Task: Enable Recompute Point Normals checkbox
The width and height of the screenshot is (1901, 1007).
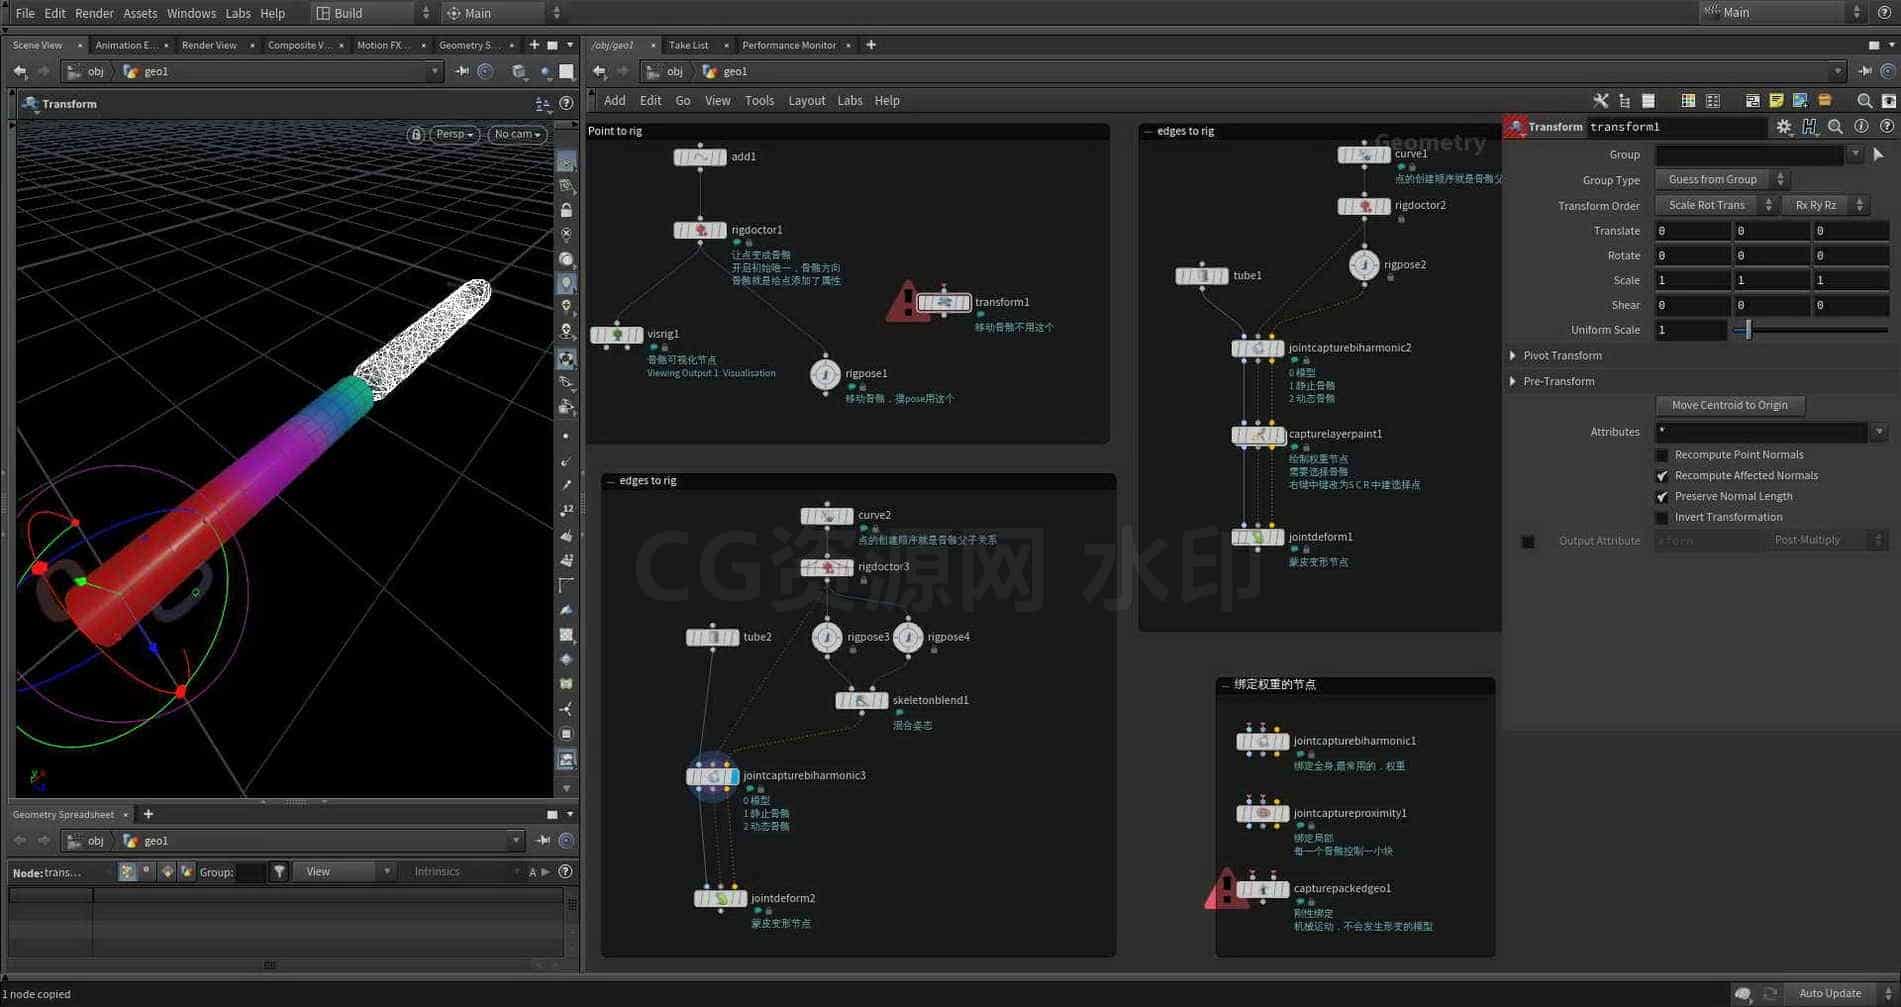Action: (x=1662, y=455)
